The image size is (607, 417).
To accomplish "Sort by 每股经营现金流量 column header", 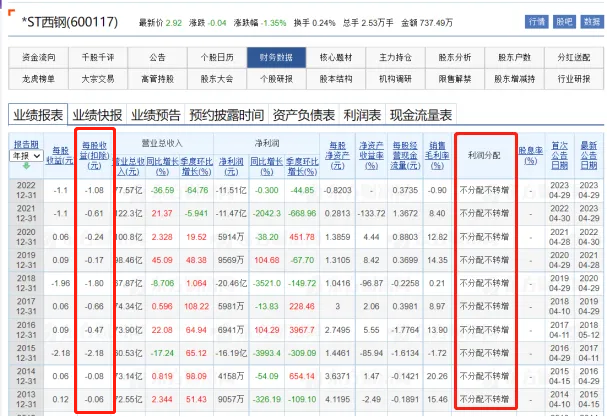I will click(x=405, y=155).
